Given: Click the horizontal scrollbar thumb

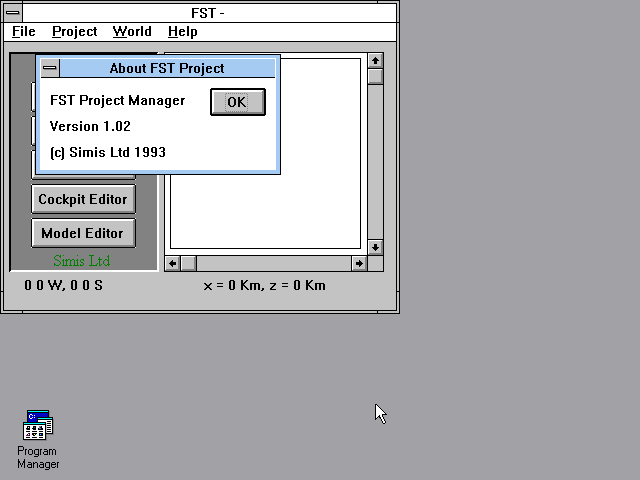Looking at the screenshot, I should (x=189, y=263).
